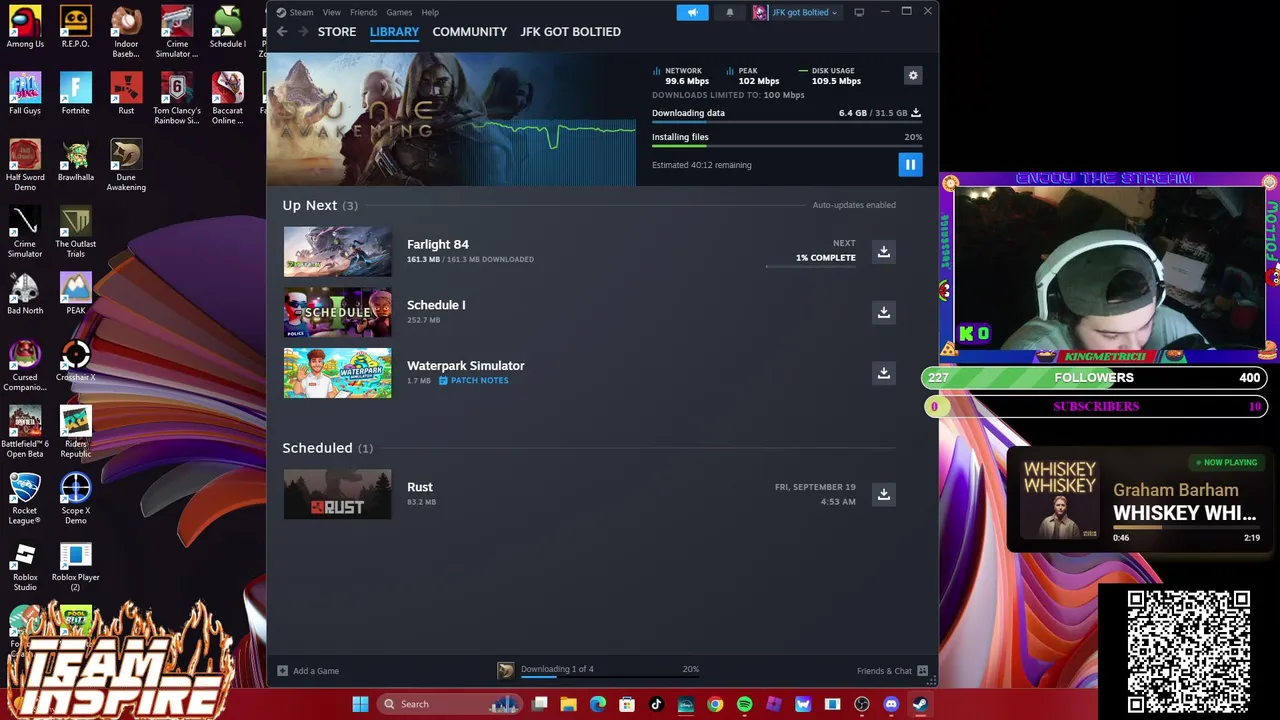Image resolution: width=1280 pixels, height=720 pixels.
Task: Click the Downloading 1 of 4 status
Action: pos(557,669)
